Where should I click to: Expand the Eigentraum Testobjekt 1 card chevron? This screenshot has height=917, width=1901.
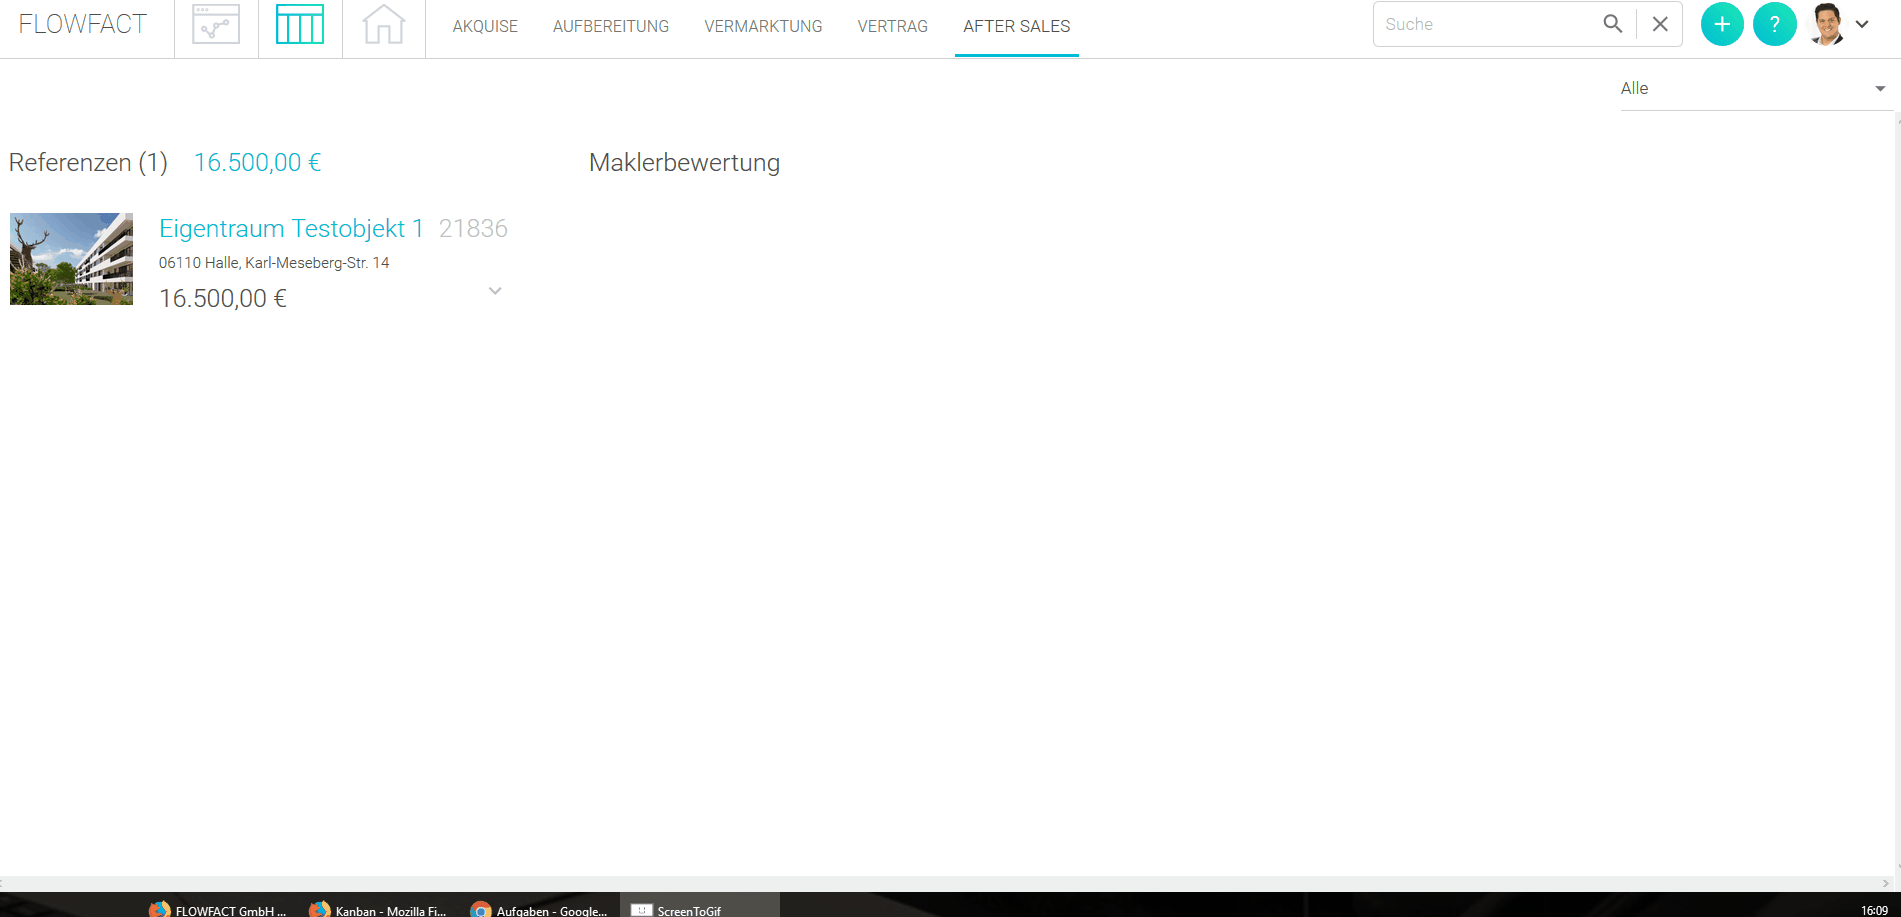click(495, 291)
